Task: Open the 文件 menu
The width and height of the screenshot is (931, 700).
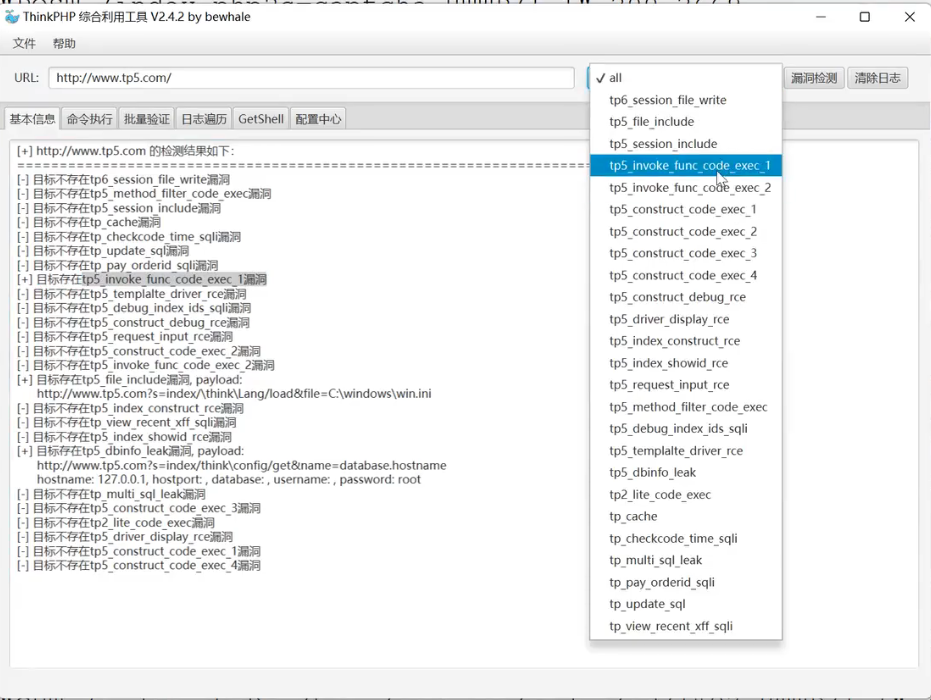Action: (x=24, y=43)
